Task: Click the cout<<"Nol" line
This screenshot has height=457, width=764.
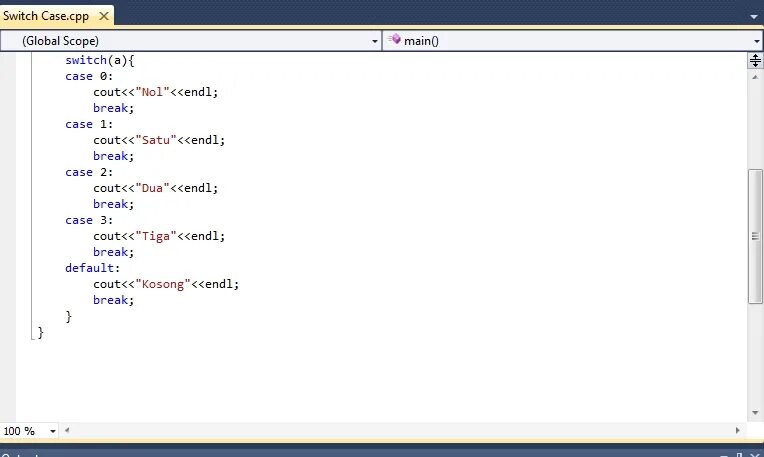Action: click(156, 93)
